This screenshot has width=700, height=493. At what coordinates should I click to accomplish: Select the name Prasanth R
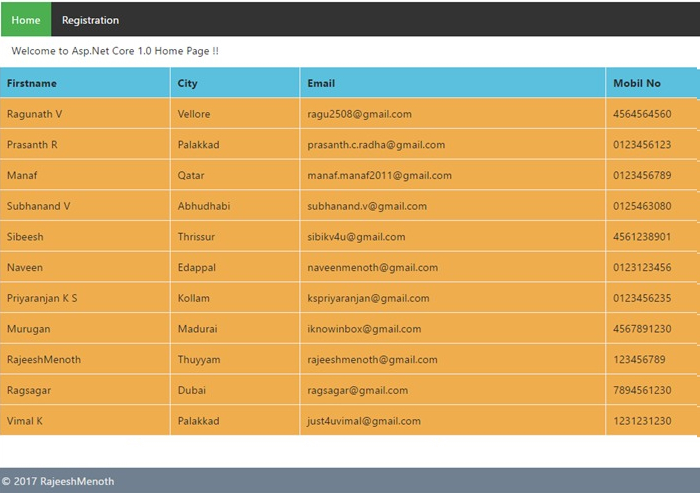pyautogui.click(x=32, y=145)
